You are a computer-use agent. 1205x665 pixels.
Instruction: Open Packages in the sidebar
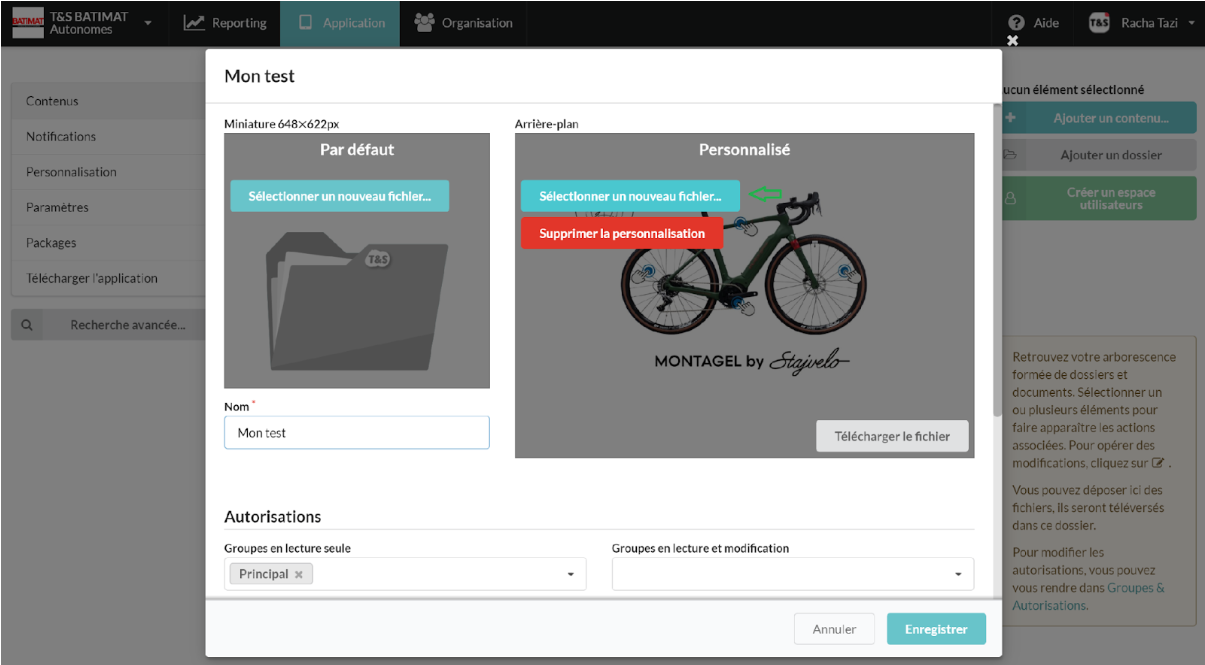click(108, 243)
